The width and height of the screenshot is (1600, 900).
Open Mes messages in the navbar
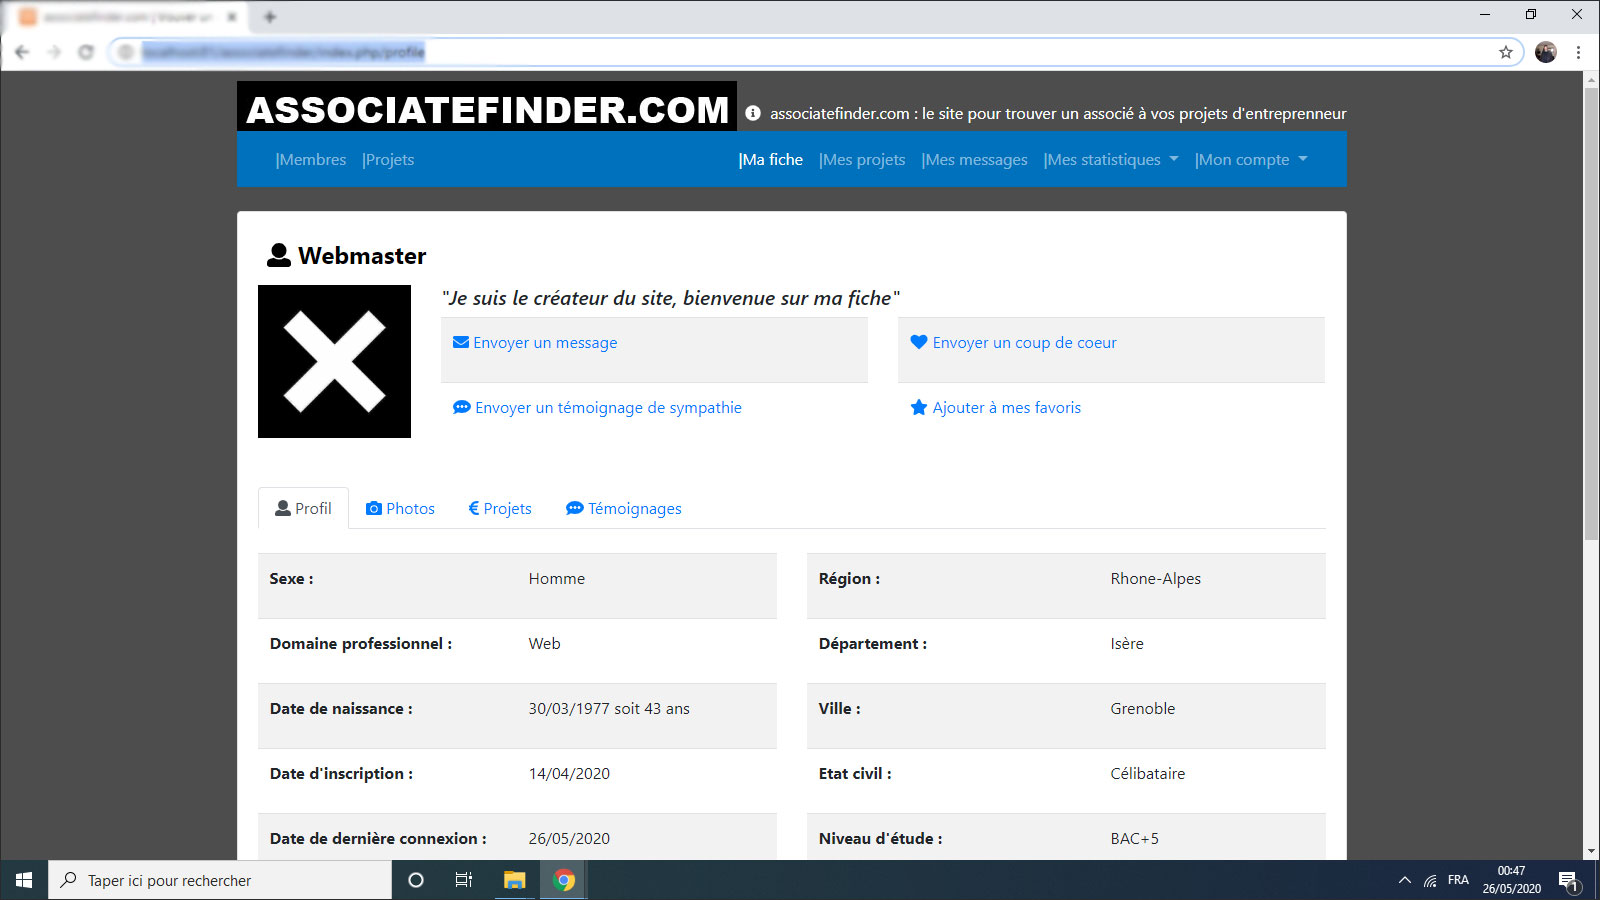coord(974,160)
